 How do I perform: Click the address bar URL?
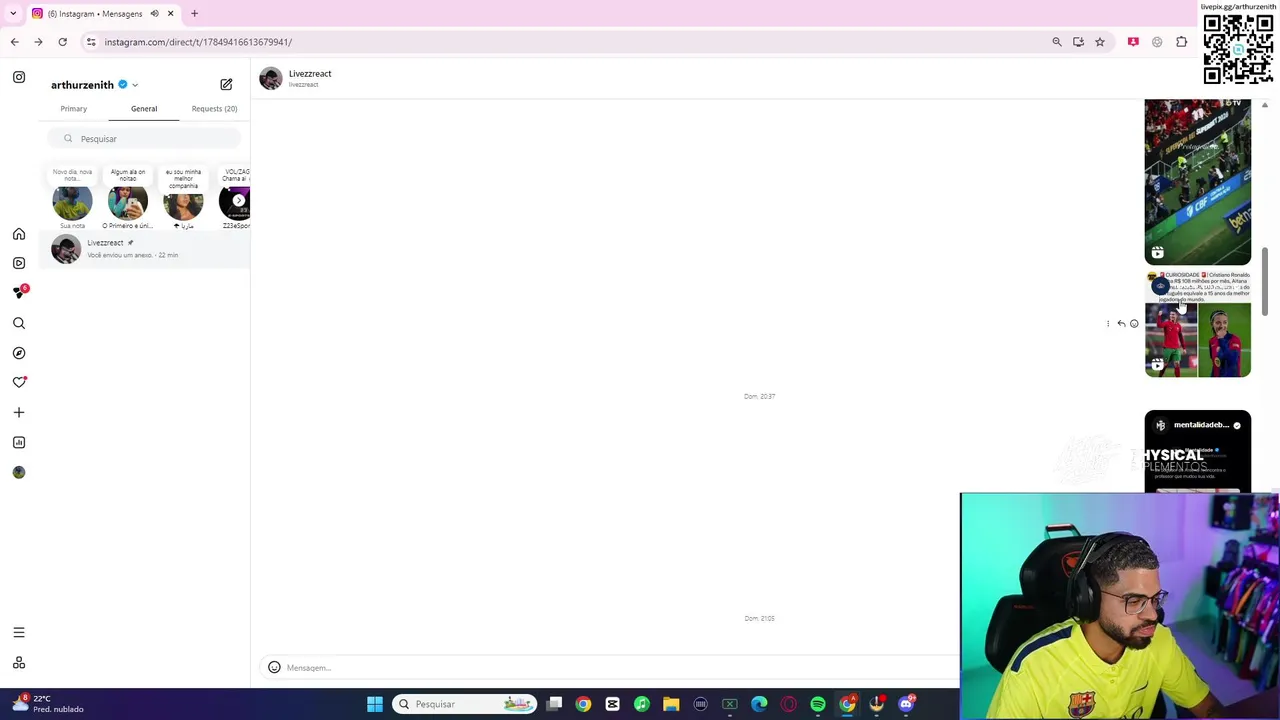(198, 42)
